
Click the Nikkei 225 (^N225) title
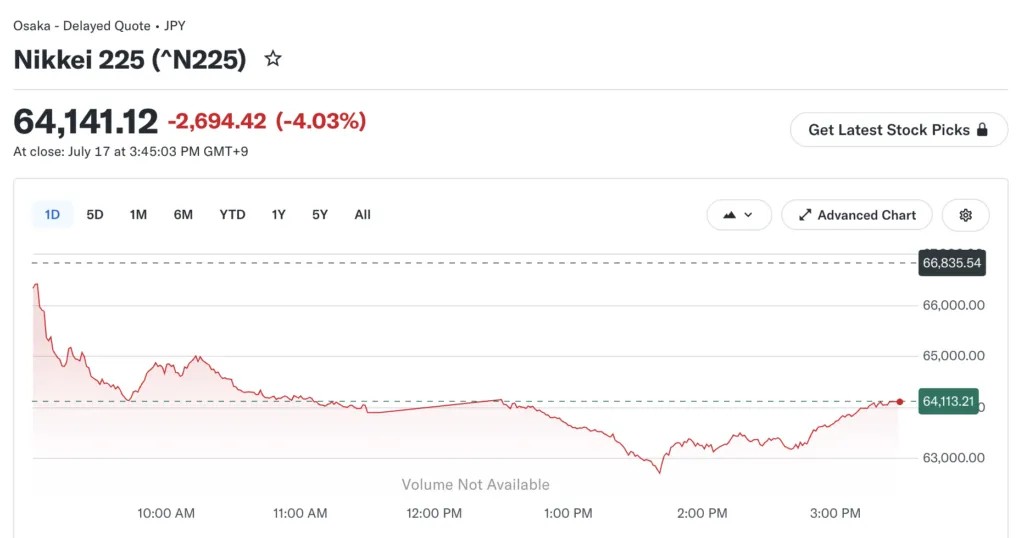click(130, 59)
